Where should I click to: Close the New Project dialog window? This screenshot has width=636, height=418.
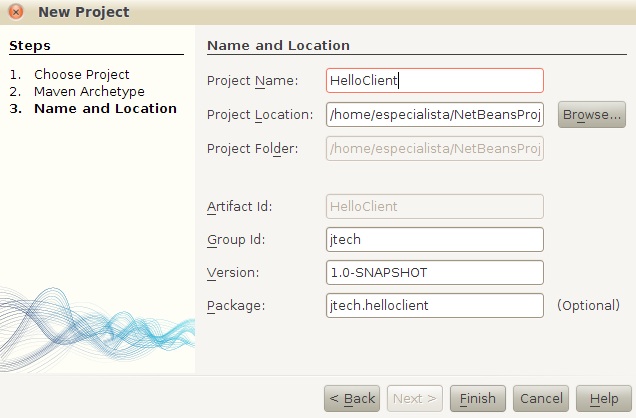tap(15, 13)
